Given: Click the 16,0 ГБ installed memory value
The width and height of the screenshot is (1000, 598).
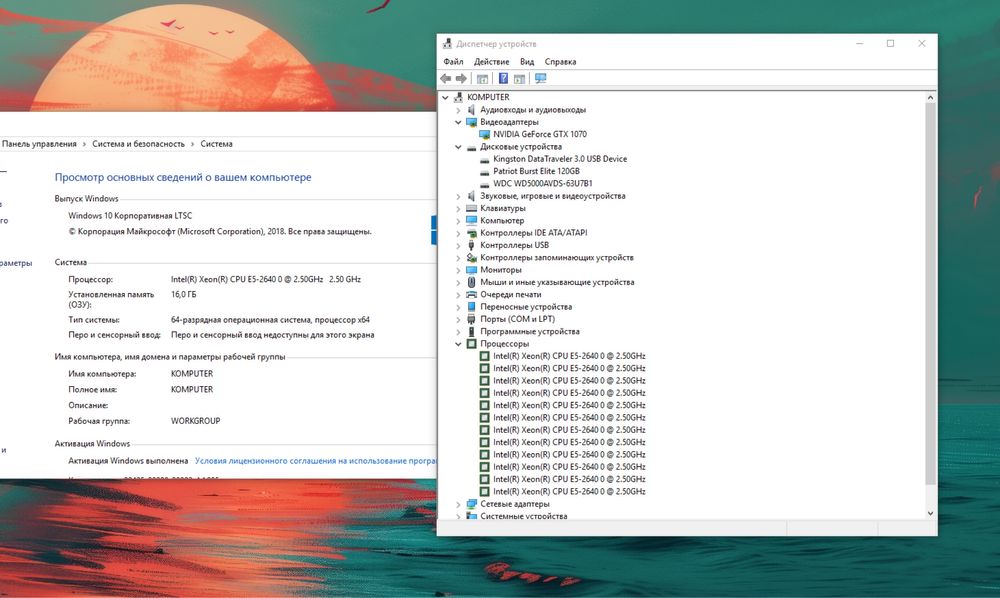Looking at the screenshot, I should pyautogui.click(x=184, y=295).
